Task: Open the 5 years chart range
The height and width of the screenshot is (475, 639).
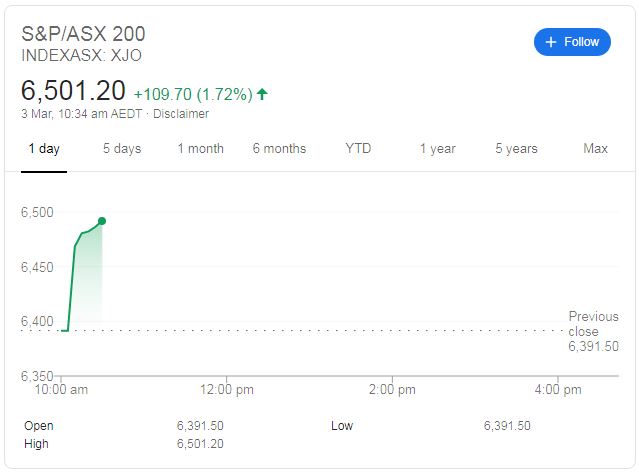Action: click(516, 149)
